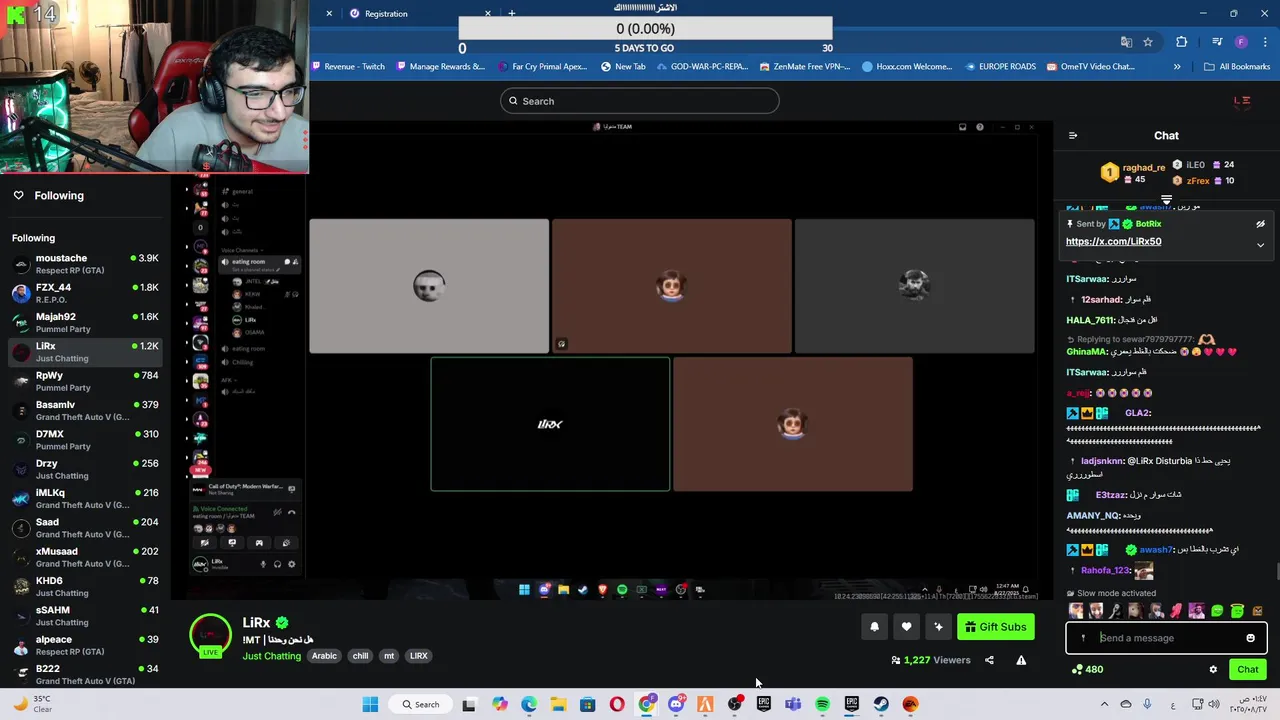Click the tray microphone icon
Screen dimensions: 1280x720
point(1147,704)
